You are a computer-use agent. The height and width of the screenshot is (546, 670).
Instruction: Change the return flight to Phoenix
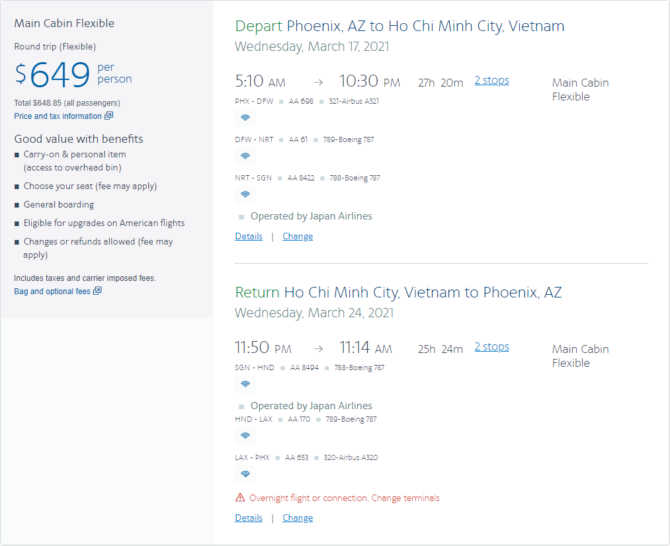pos(297,518)
